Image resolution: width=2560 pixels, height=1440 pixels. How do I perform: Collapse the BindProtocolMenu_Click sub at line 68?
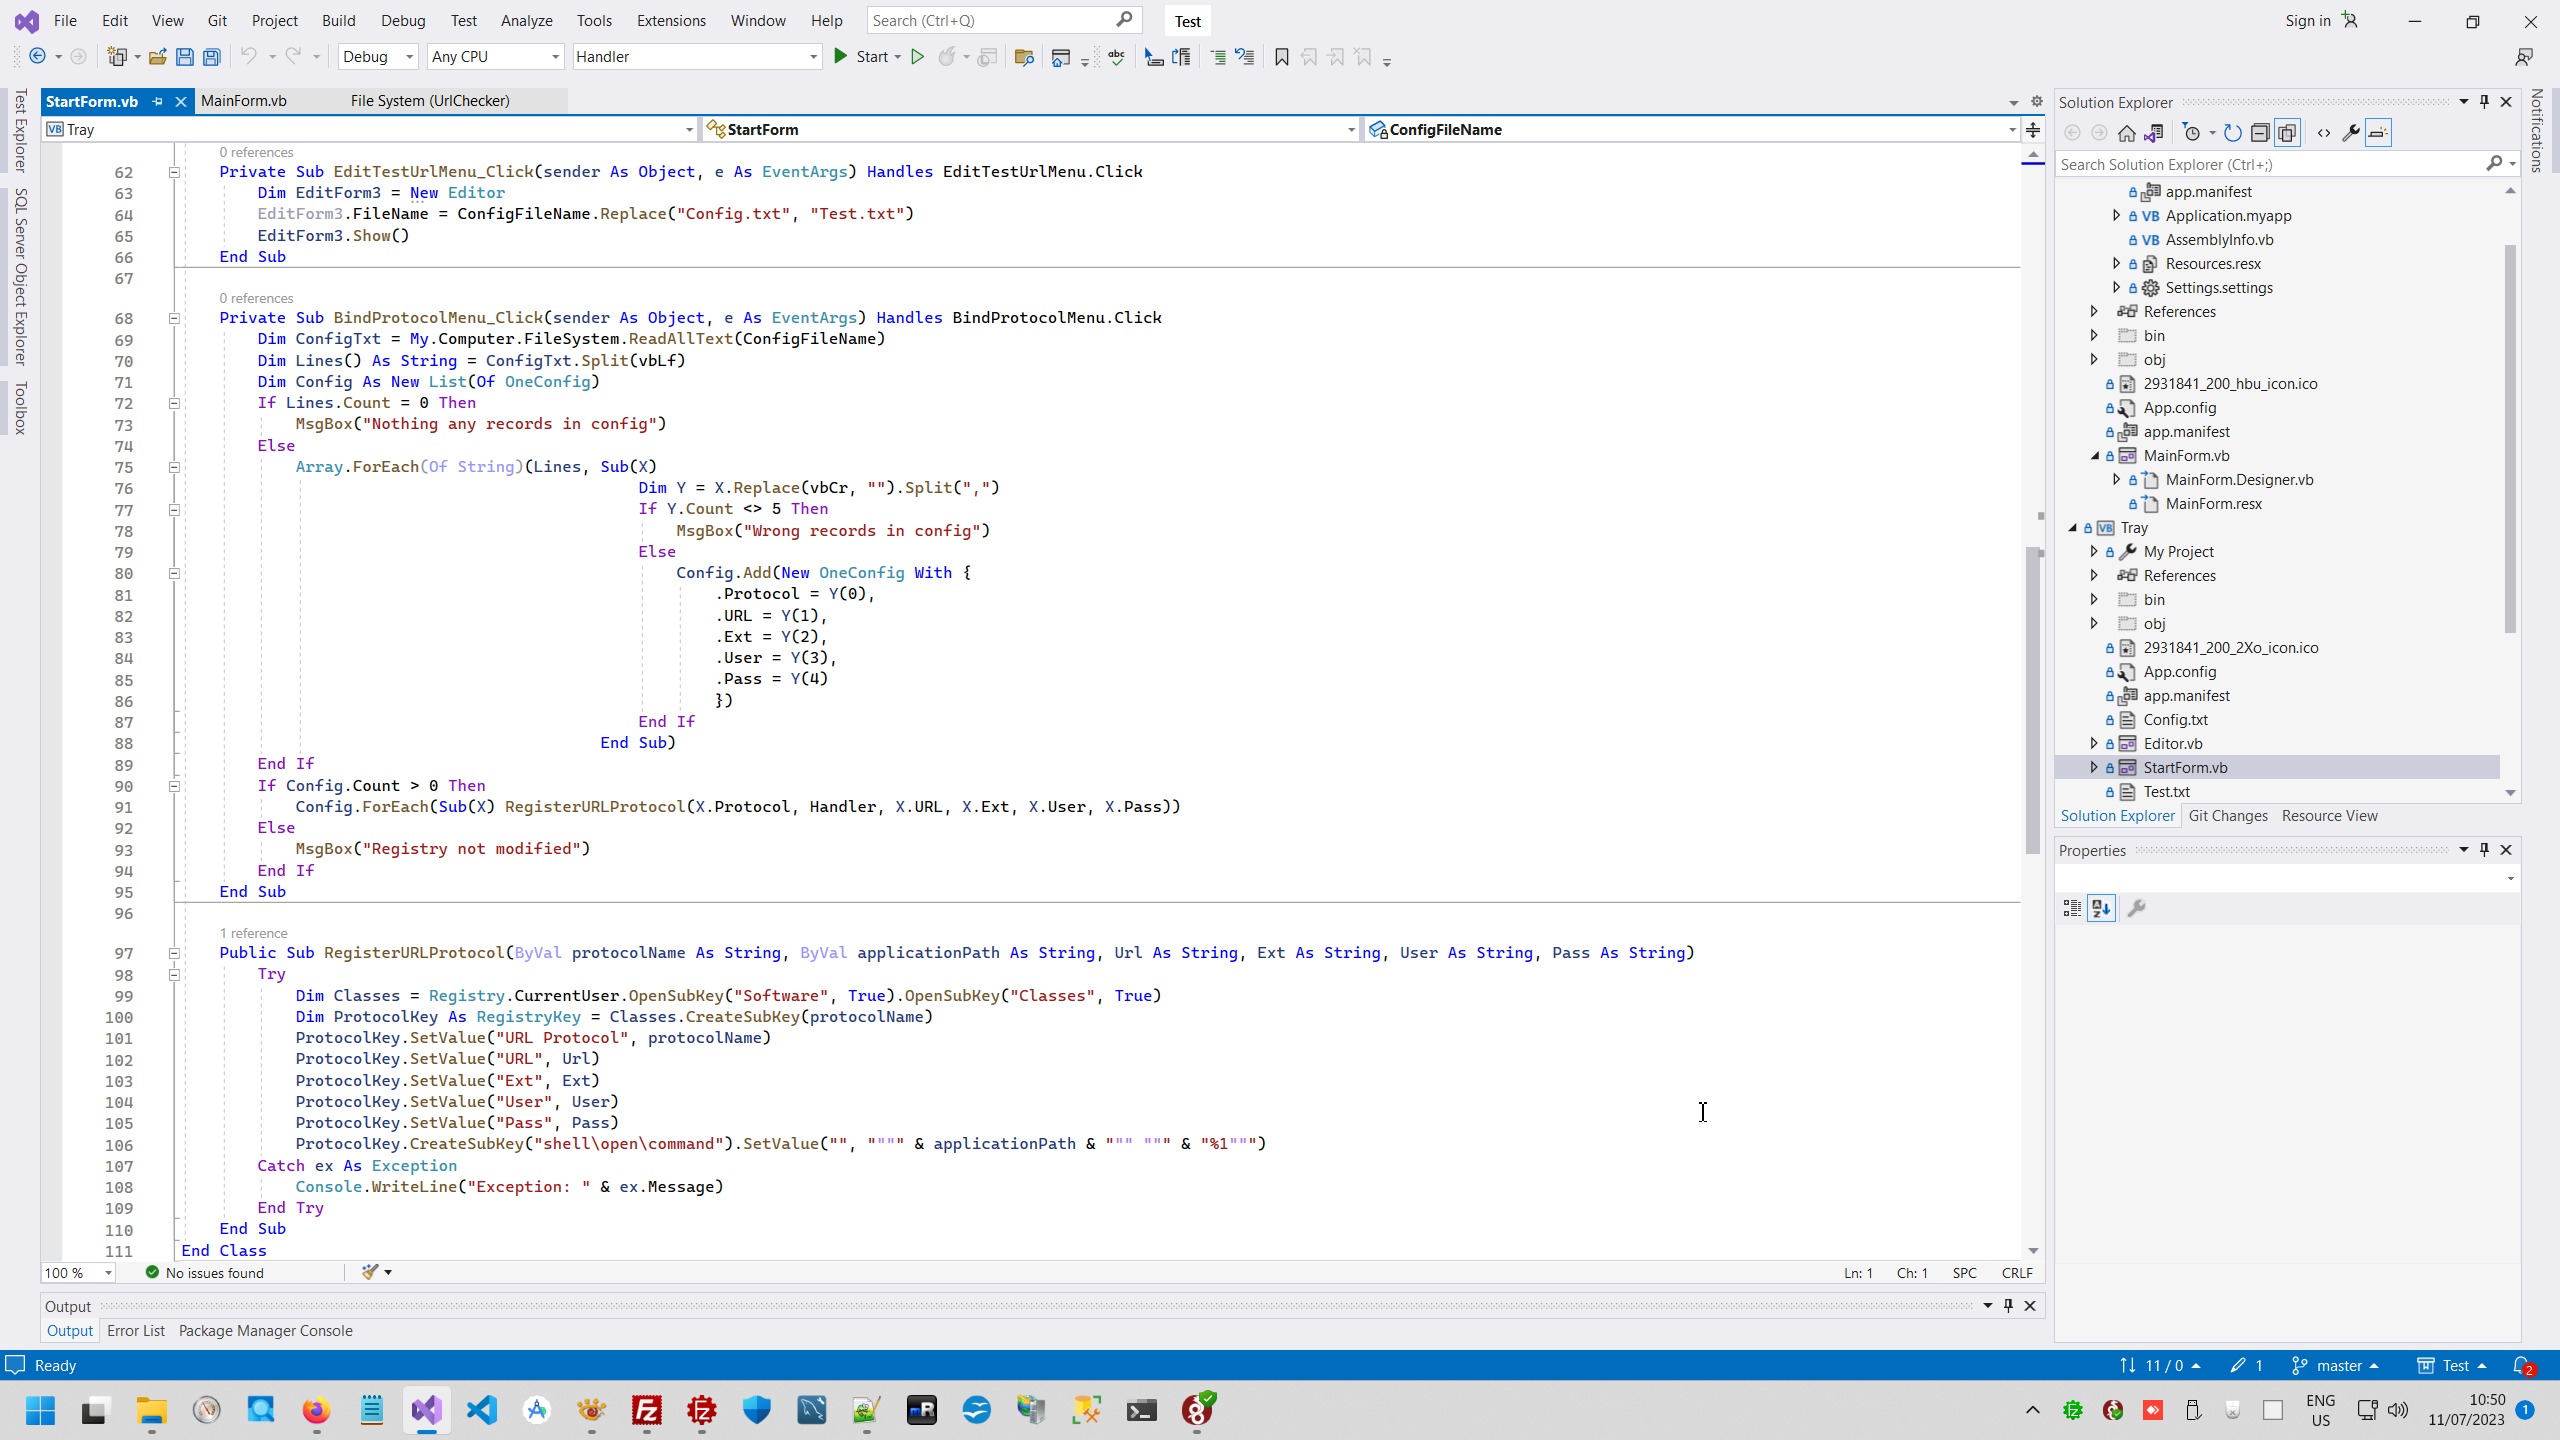[174, 318]
